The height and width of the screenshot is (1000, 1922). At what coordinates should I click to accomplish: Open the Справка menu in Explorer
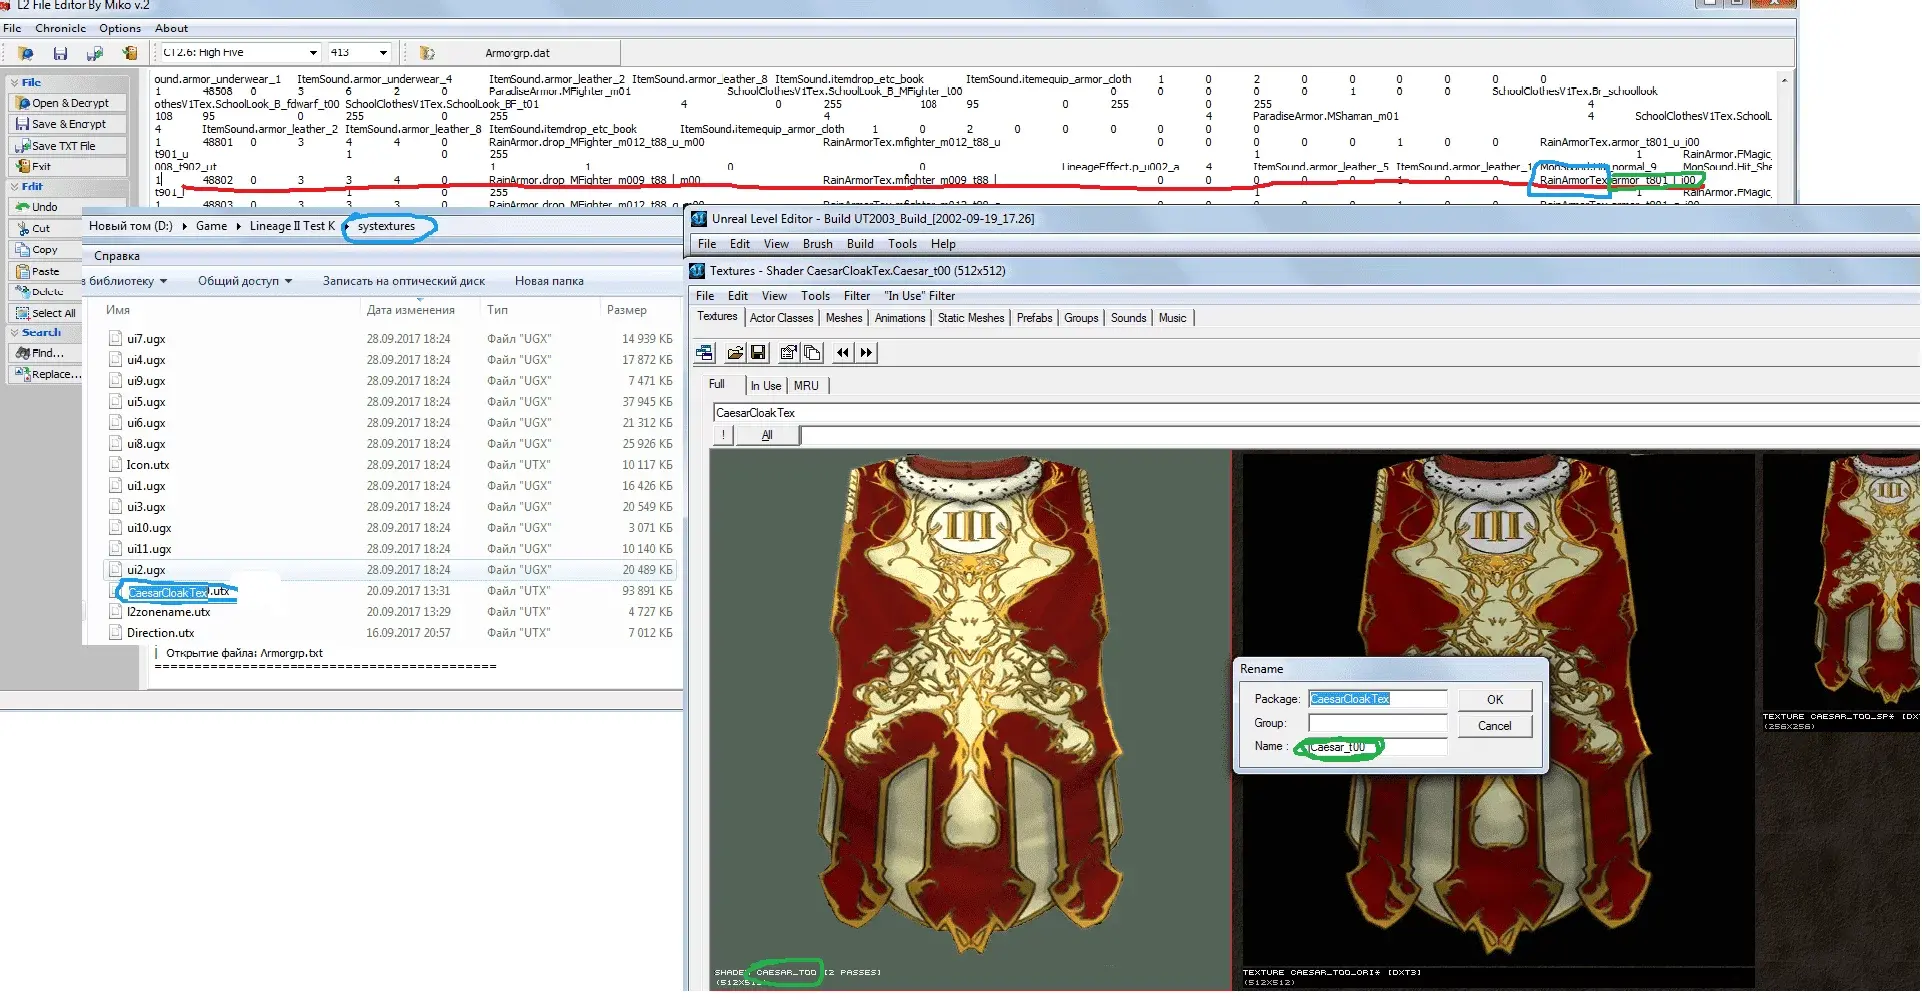[x=117, y=256]
